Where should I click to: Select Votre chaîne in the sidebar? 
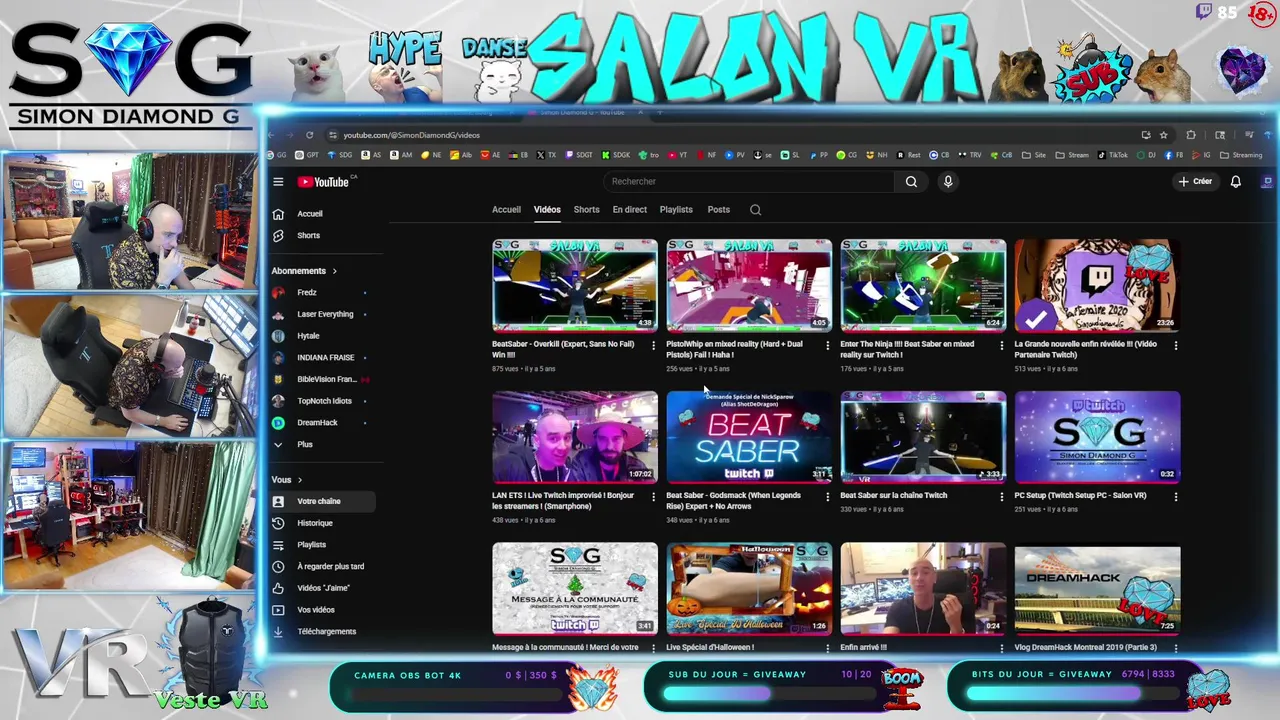(320, 501)
